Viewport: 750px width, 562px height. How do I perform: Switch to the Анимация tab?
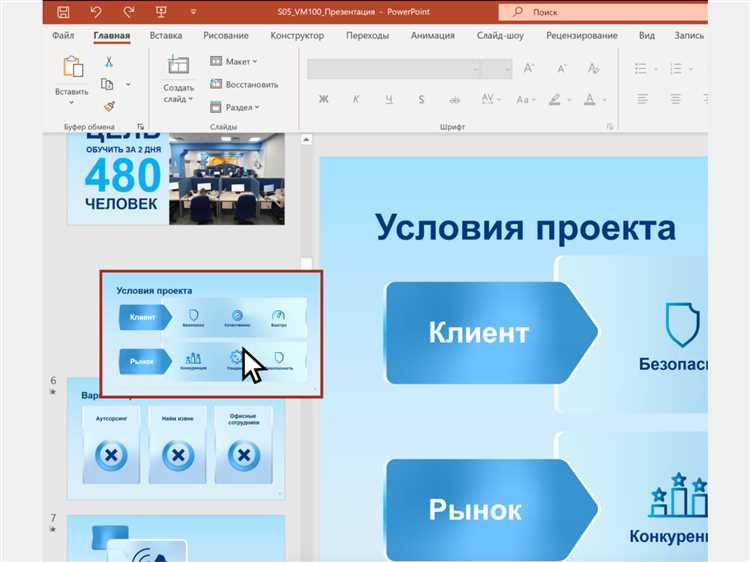[432, 35]
